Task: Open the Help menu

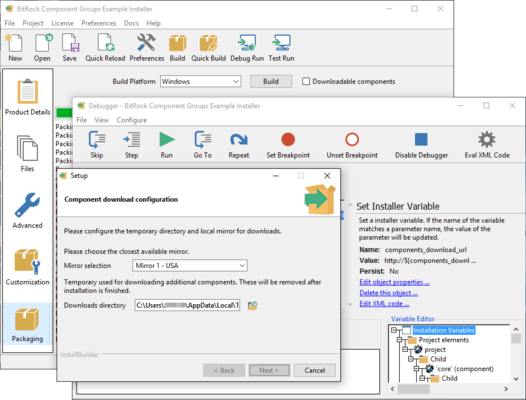Action: [x=154, y=23]
